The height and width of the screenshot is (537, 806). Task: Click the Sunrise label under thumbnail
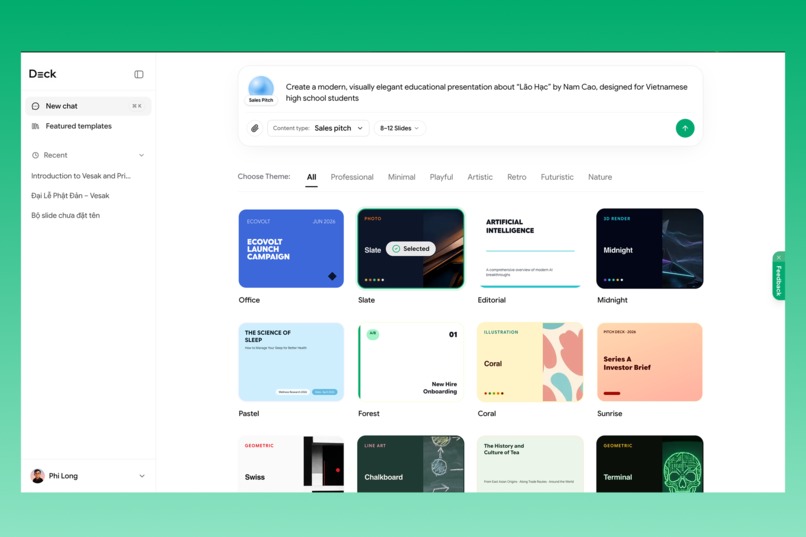610,414
